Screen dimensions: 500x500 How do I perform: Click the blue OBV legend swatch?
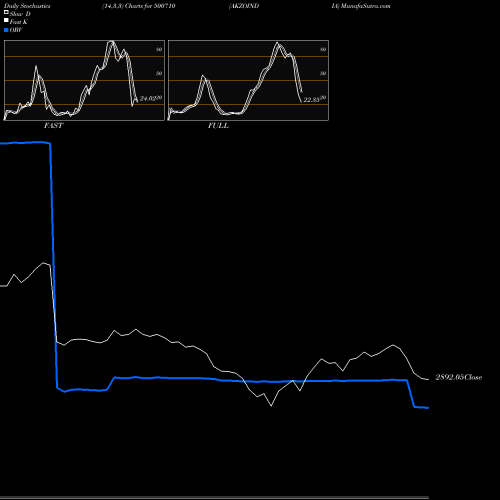(6, 30)
